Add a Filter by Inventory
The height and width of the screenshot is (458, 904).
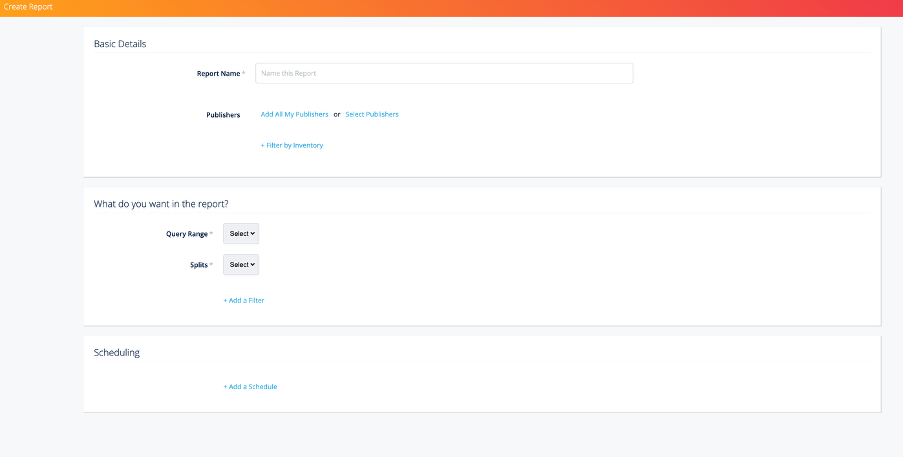292,146
